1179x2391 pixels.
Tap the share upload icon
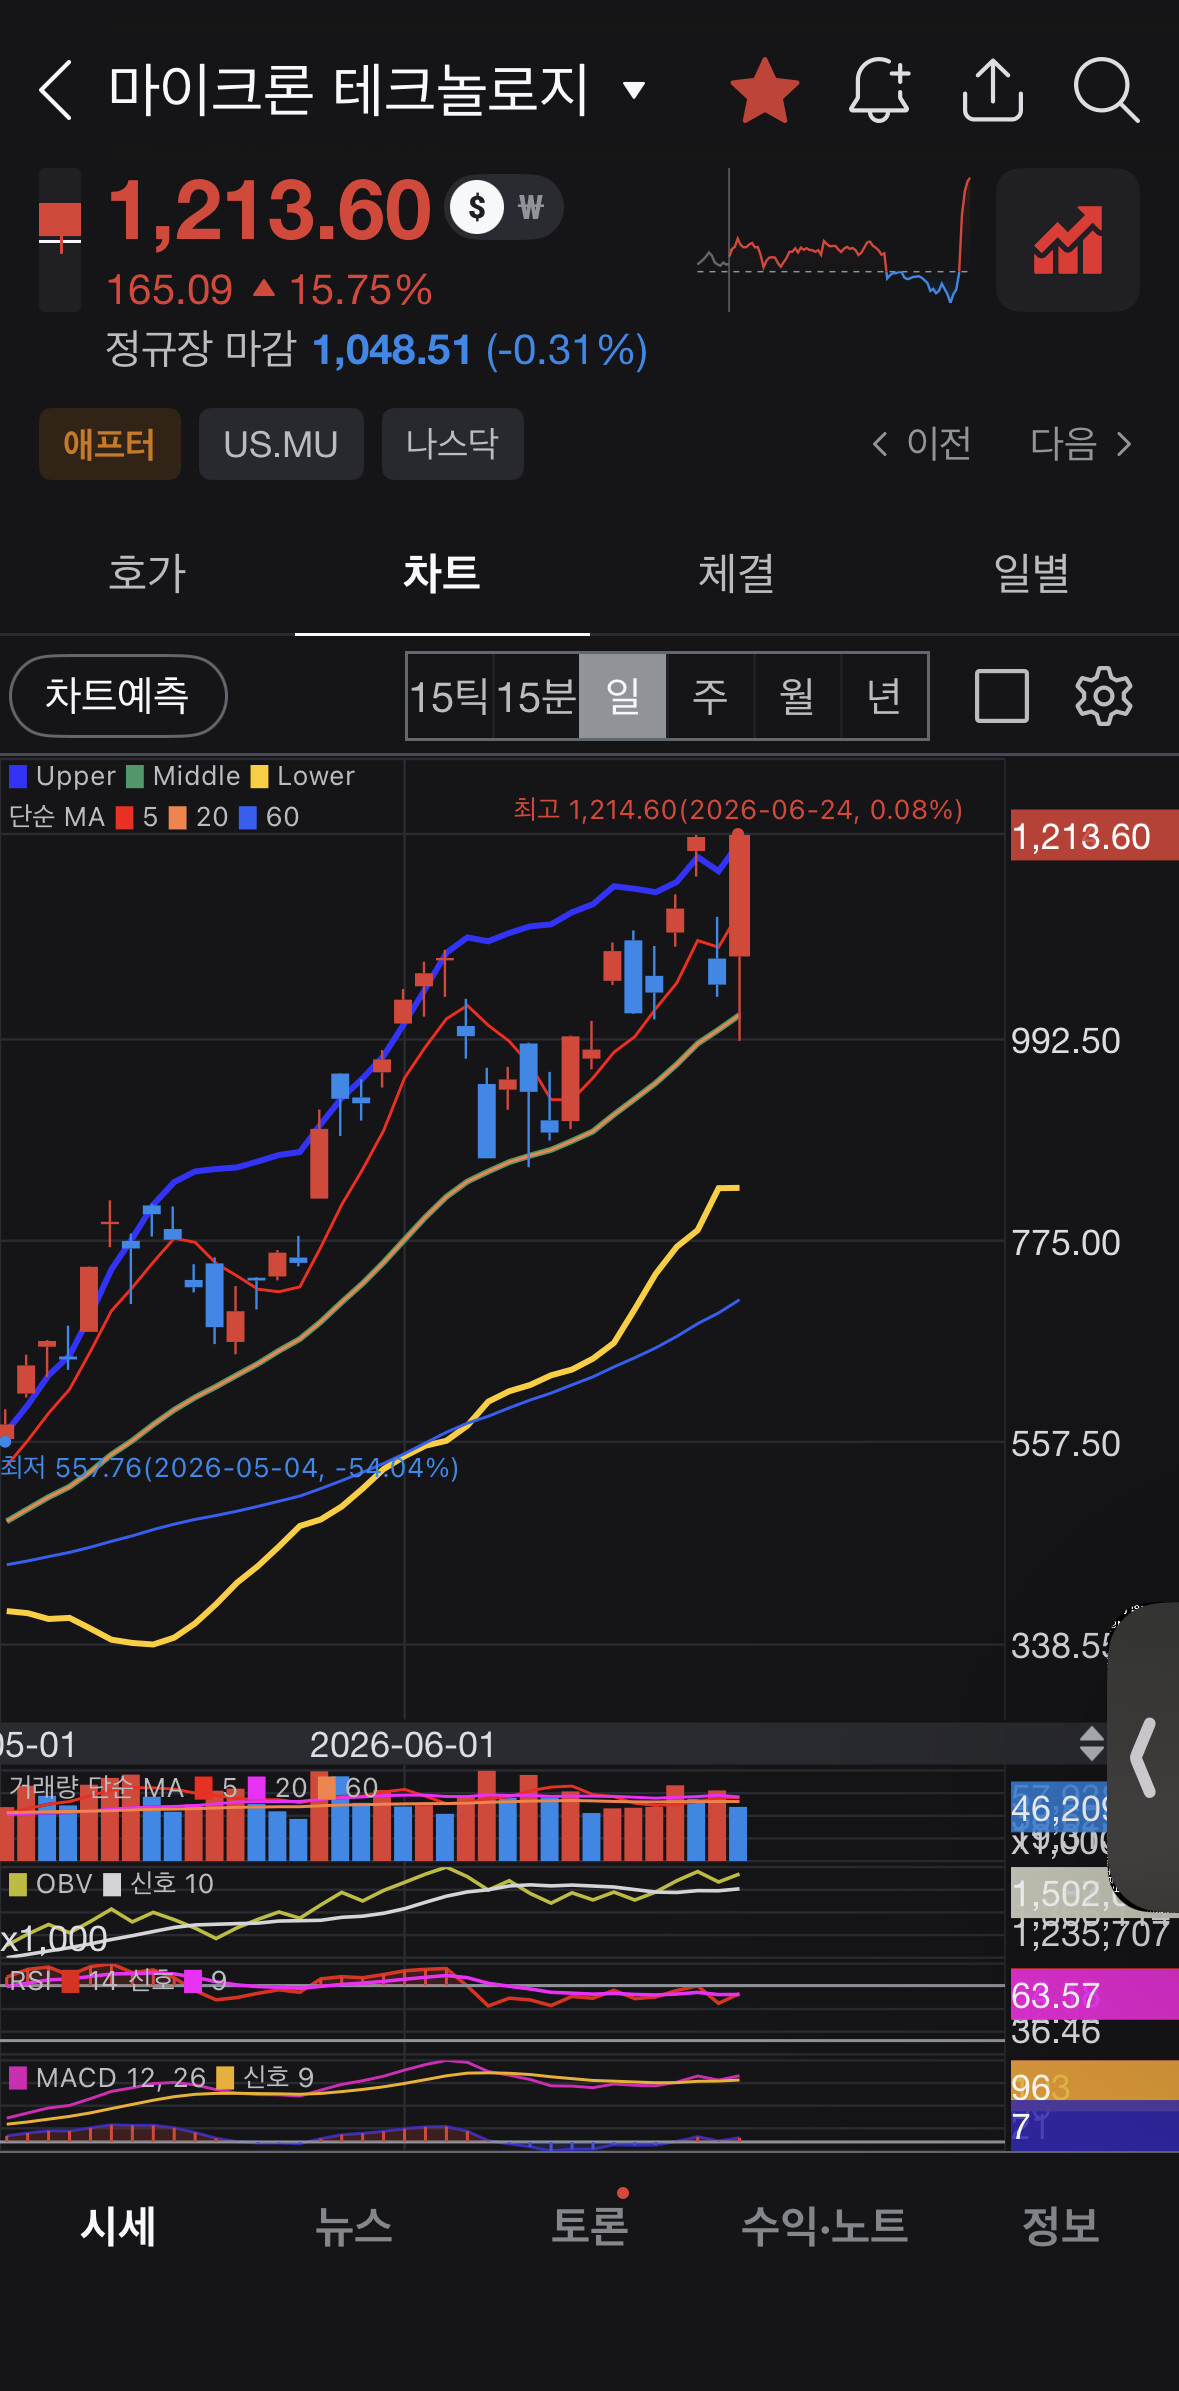click(x=993, y=90)
